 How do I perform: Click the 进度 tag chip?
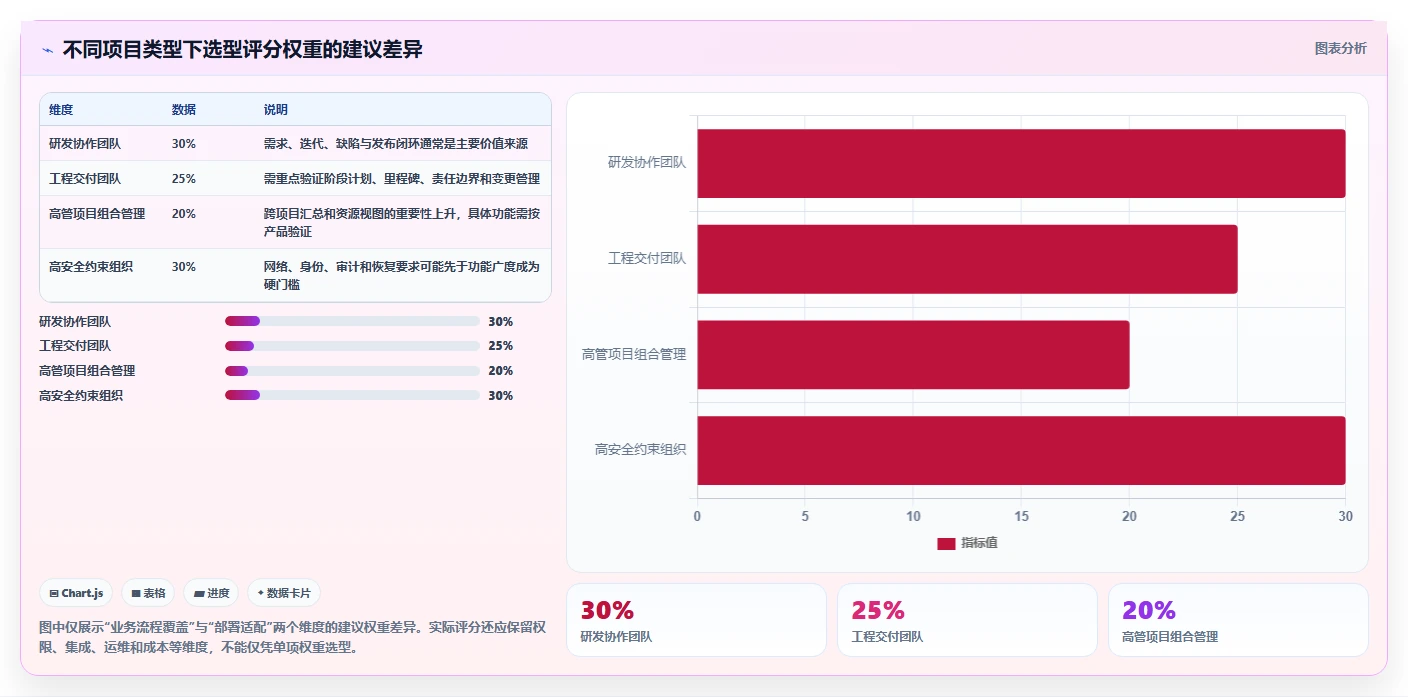coord(211,593)
